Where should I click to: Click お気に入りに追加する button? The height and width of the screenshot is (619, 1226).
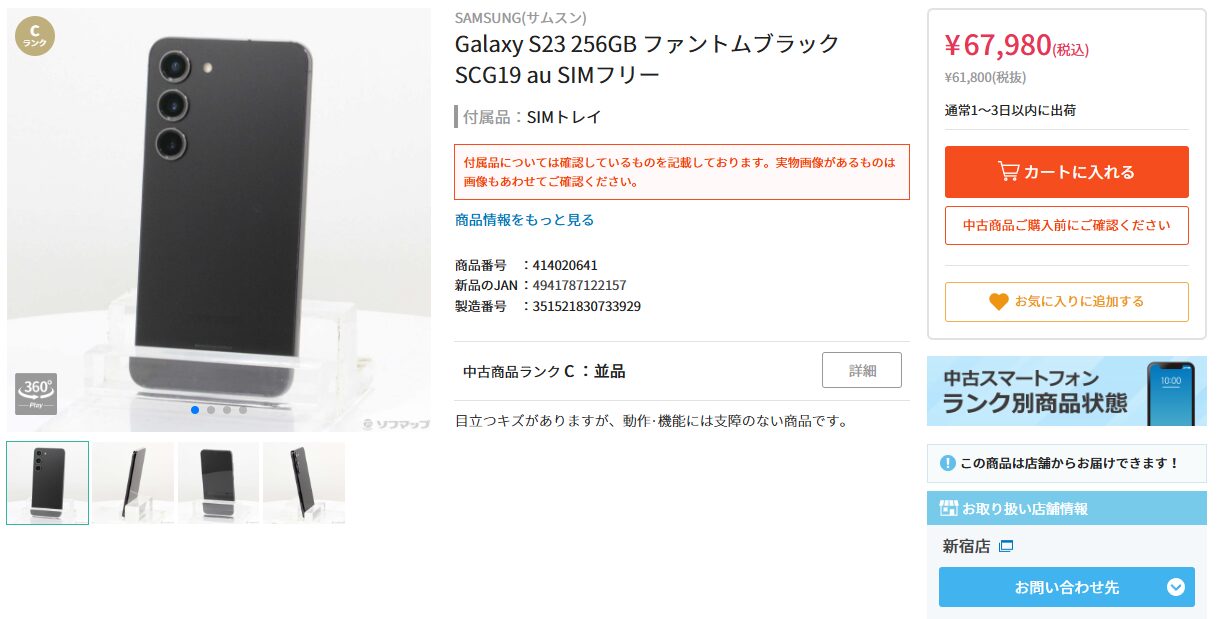pos(1067,301)
